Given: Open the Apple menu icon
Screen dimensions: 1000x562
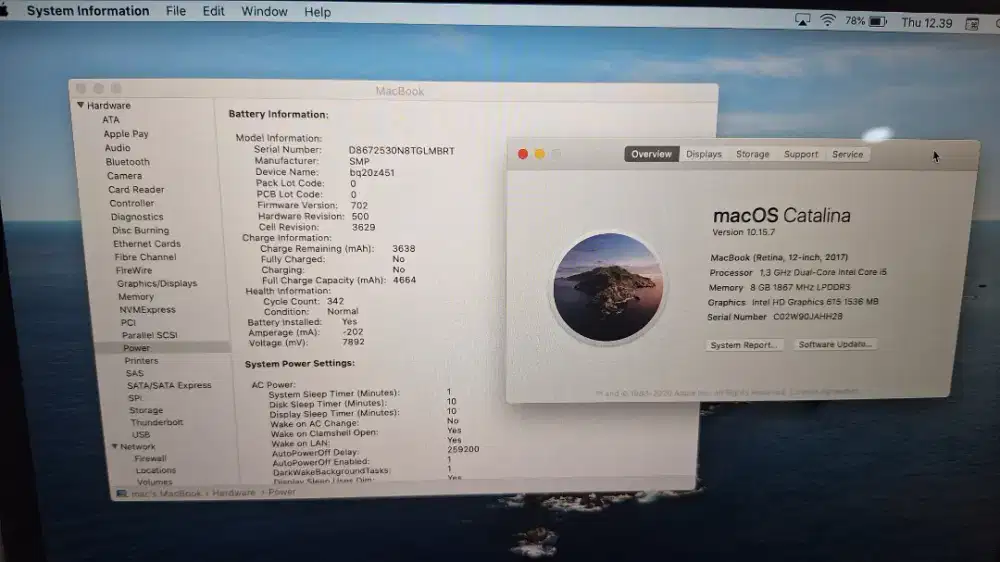Looking at the screenshot, I should tap(4, 11).
